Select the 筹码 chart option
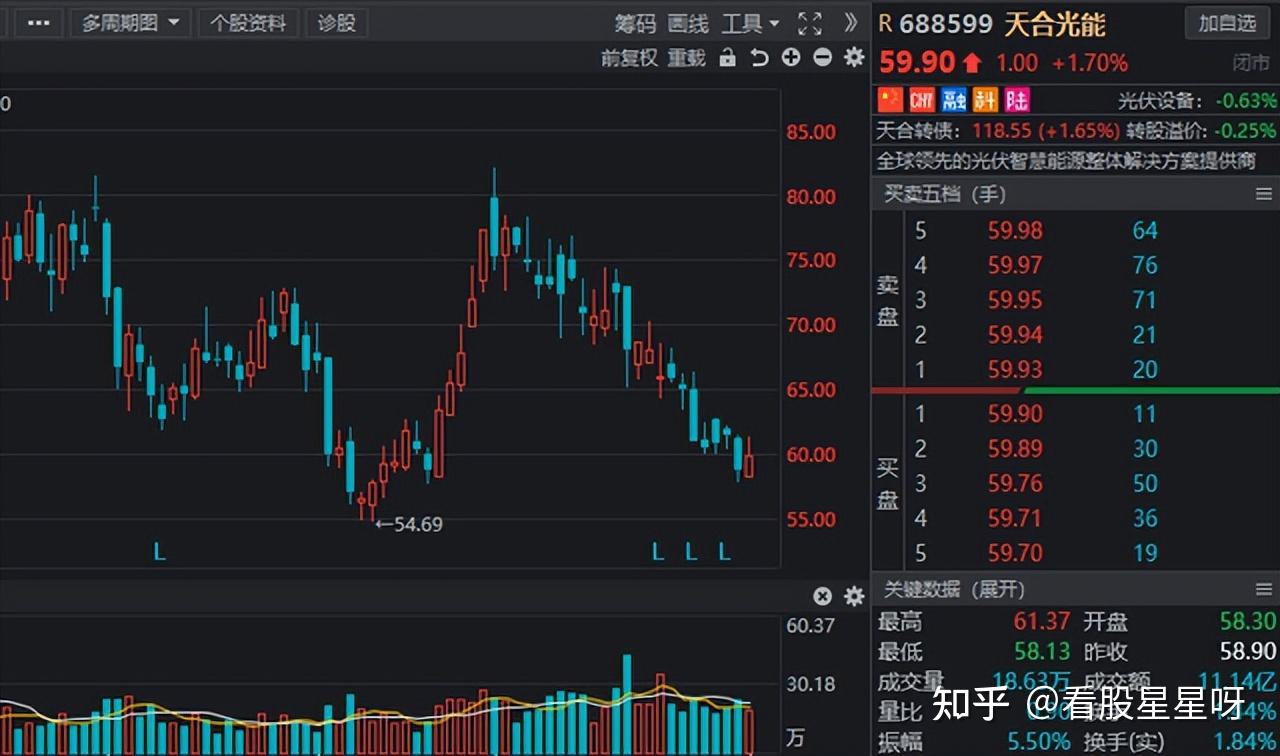Image resolution: width=1280 pixels, height=756 pixels. coord(635,23)
